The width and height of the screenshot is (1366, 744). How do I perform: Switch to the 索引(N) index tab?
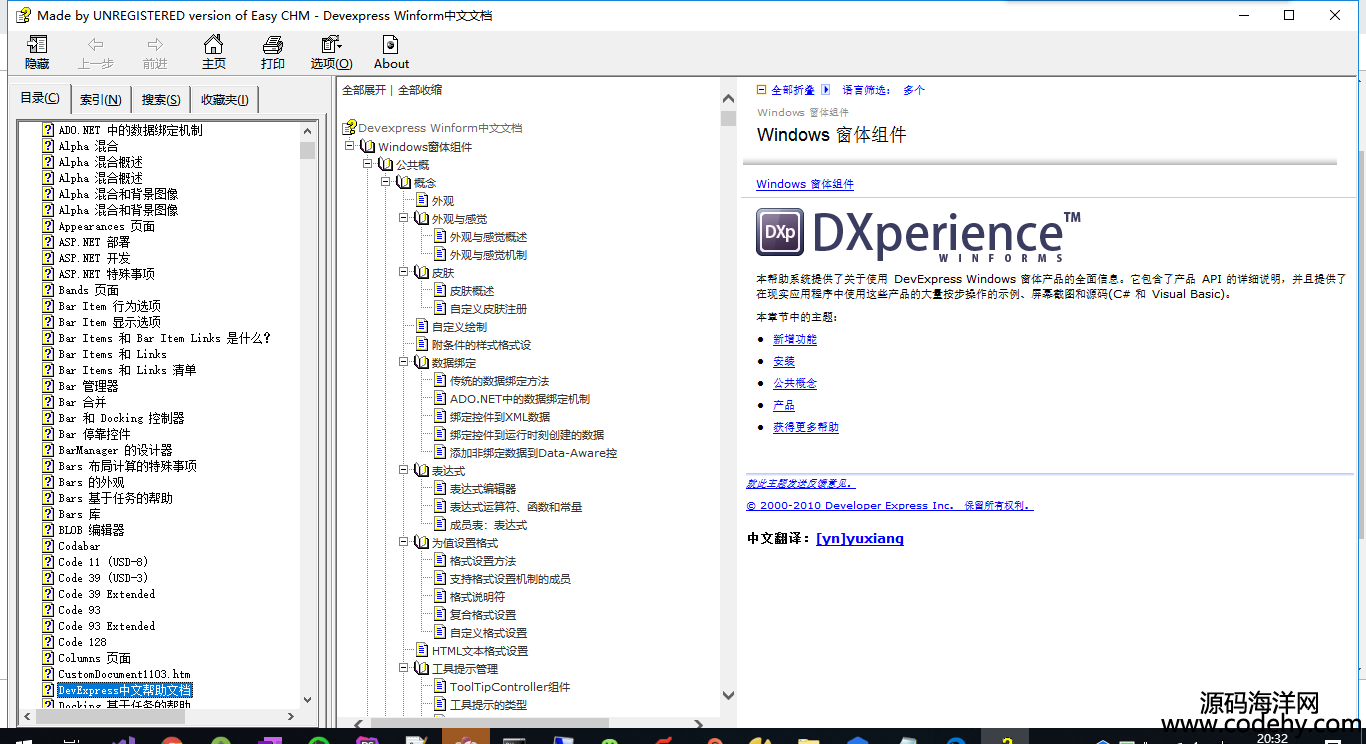coord(101,99)
